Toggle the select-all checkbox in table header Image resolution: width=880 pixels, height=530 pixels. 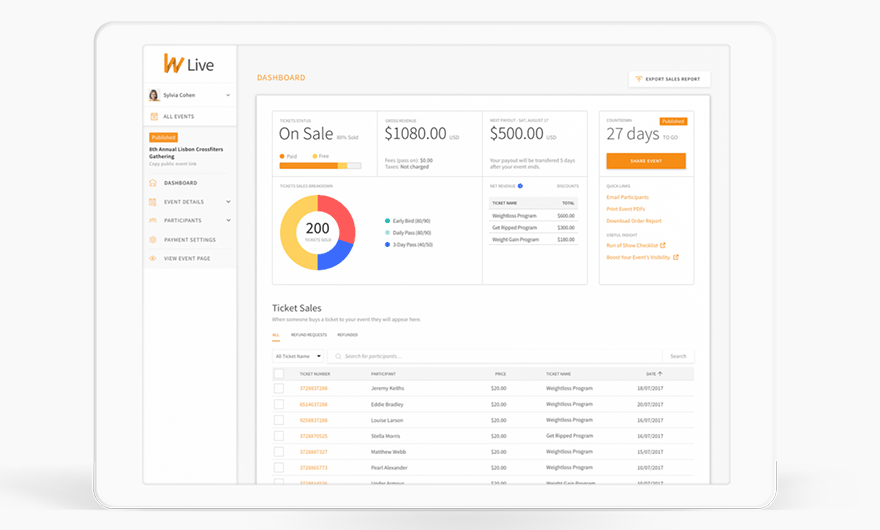point(279,374)
